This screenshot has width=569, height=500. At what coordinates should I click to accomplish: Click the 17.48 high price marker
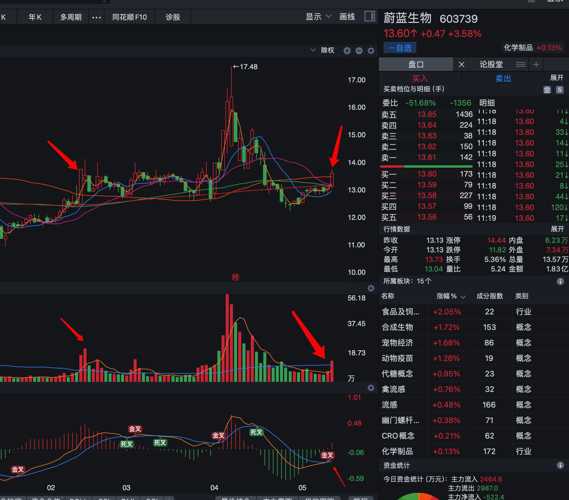[x=245, y=67]
